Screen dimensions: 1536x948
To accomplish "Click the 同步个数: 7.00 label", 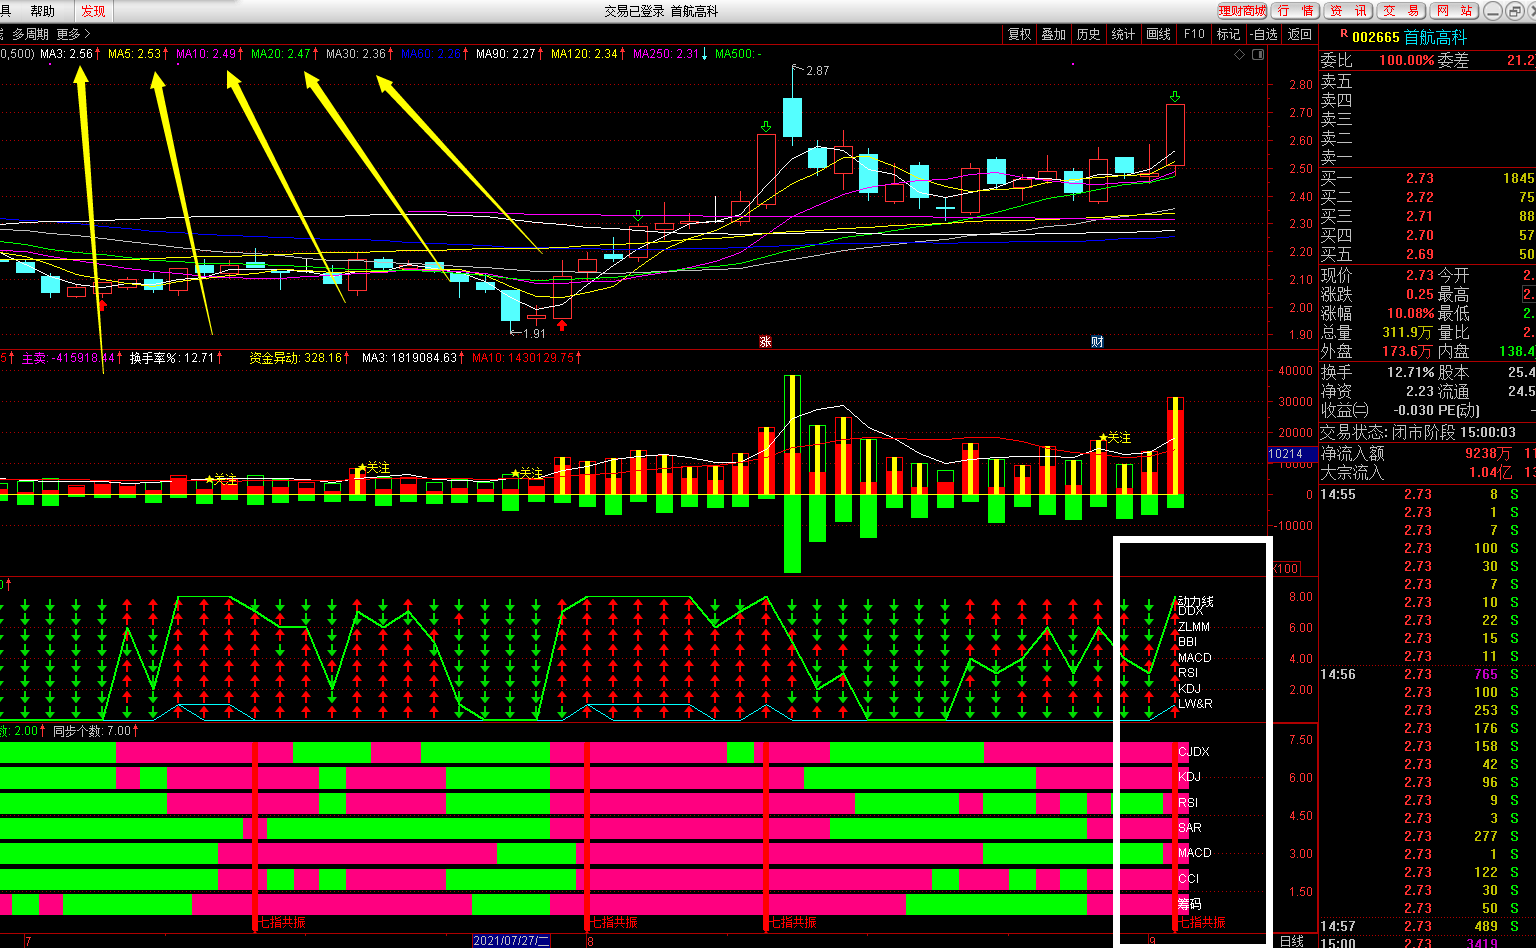I will (x=92, y=731).
